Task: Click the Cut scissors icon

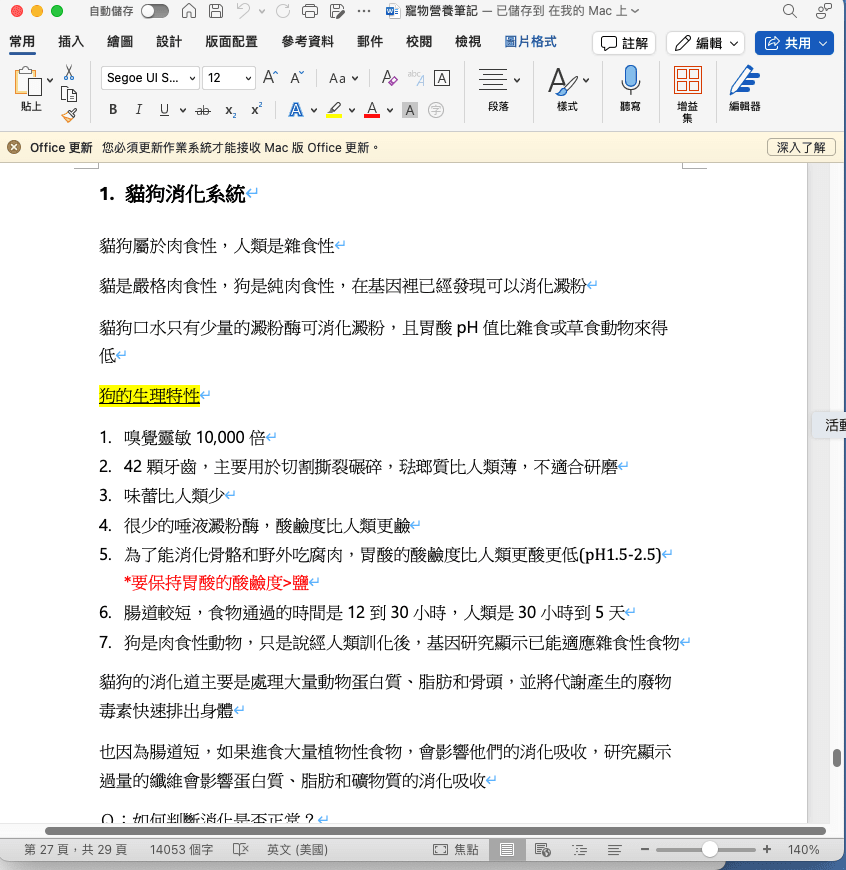Action: point(69,72)
